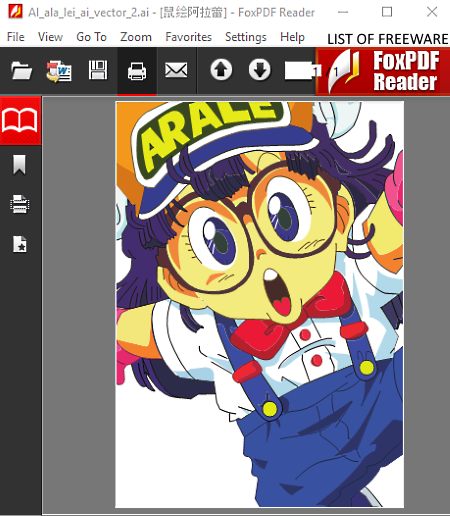Go to previous page with up arrow
The height and width of the screenshot is (516, 450).
[221, 70]
